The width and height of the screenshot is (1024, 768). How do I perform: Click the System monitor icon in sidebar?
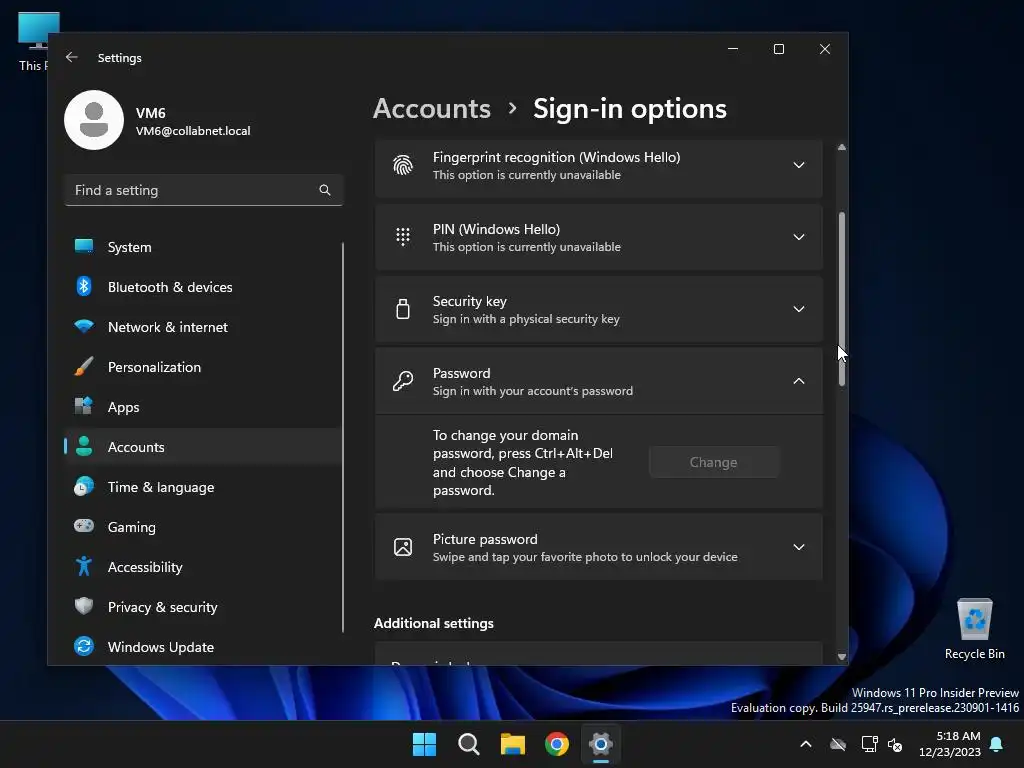click(x=84, y=246)
